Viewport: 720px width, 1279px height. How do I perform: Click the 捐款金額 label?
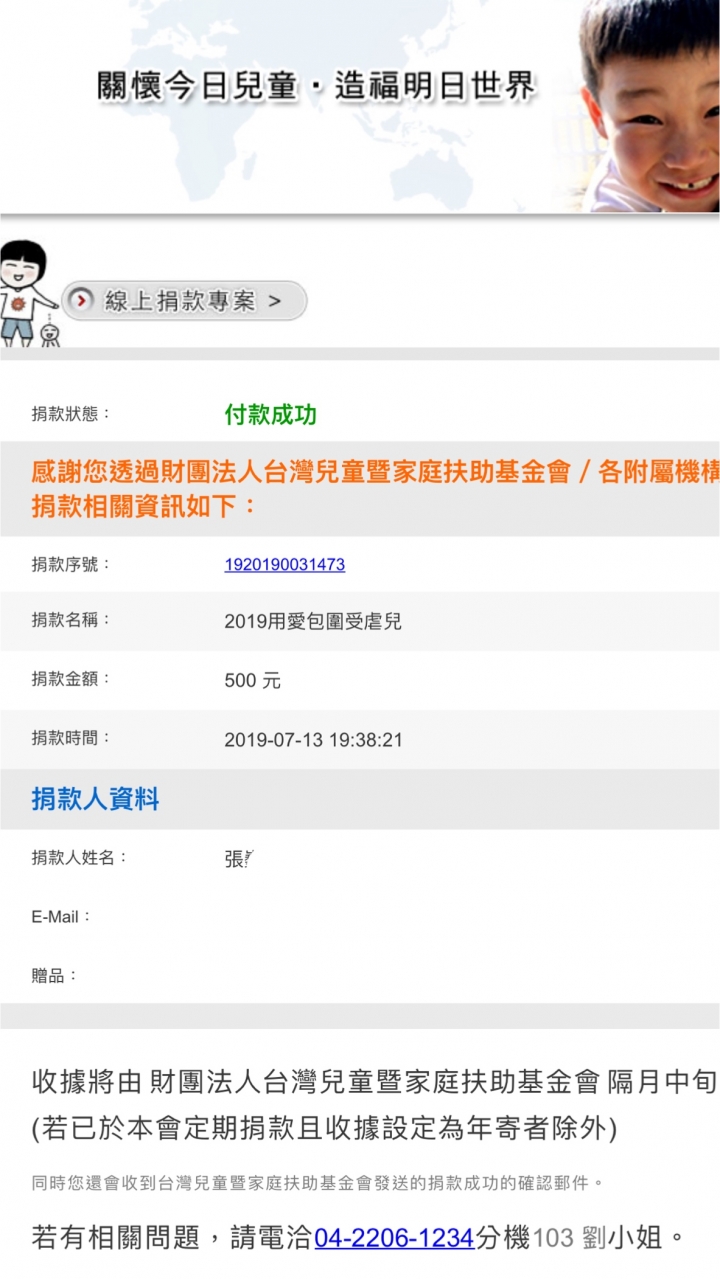[x=72, y=679]
